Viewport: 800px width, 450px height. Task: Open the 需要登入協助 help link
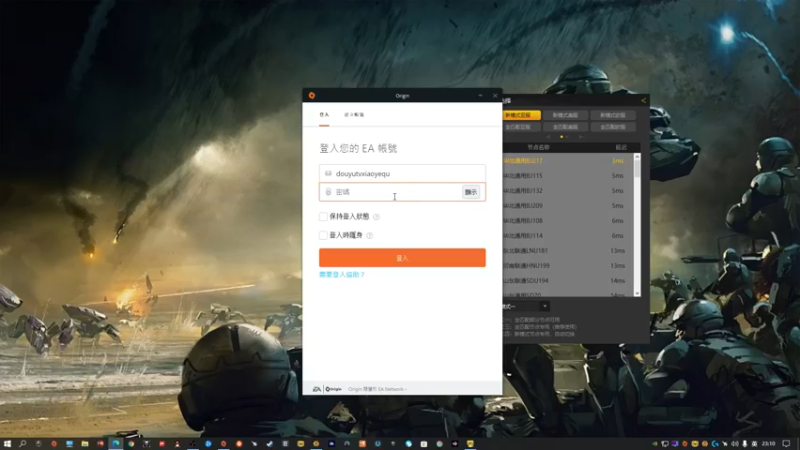[x=342, y=274]
